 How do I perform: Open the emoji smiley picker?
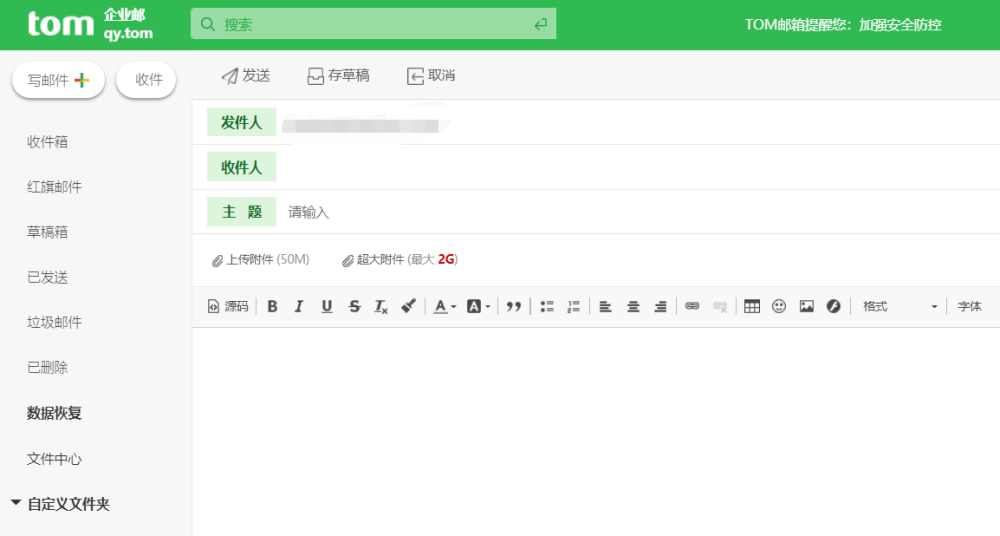pos(779,306)
